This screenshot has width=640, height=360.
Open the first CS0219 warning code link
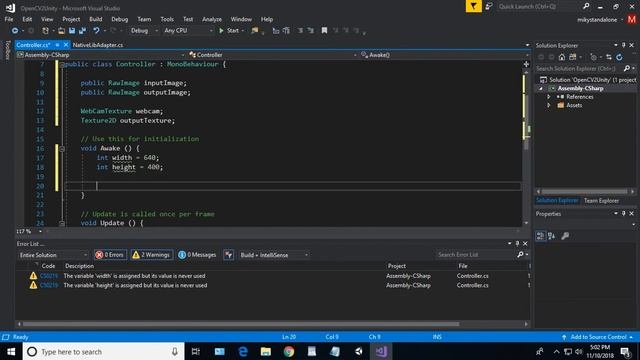49,276
